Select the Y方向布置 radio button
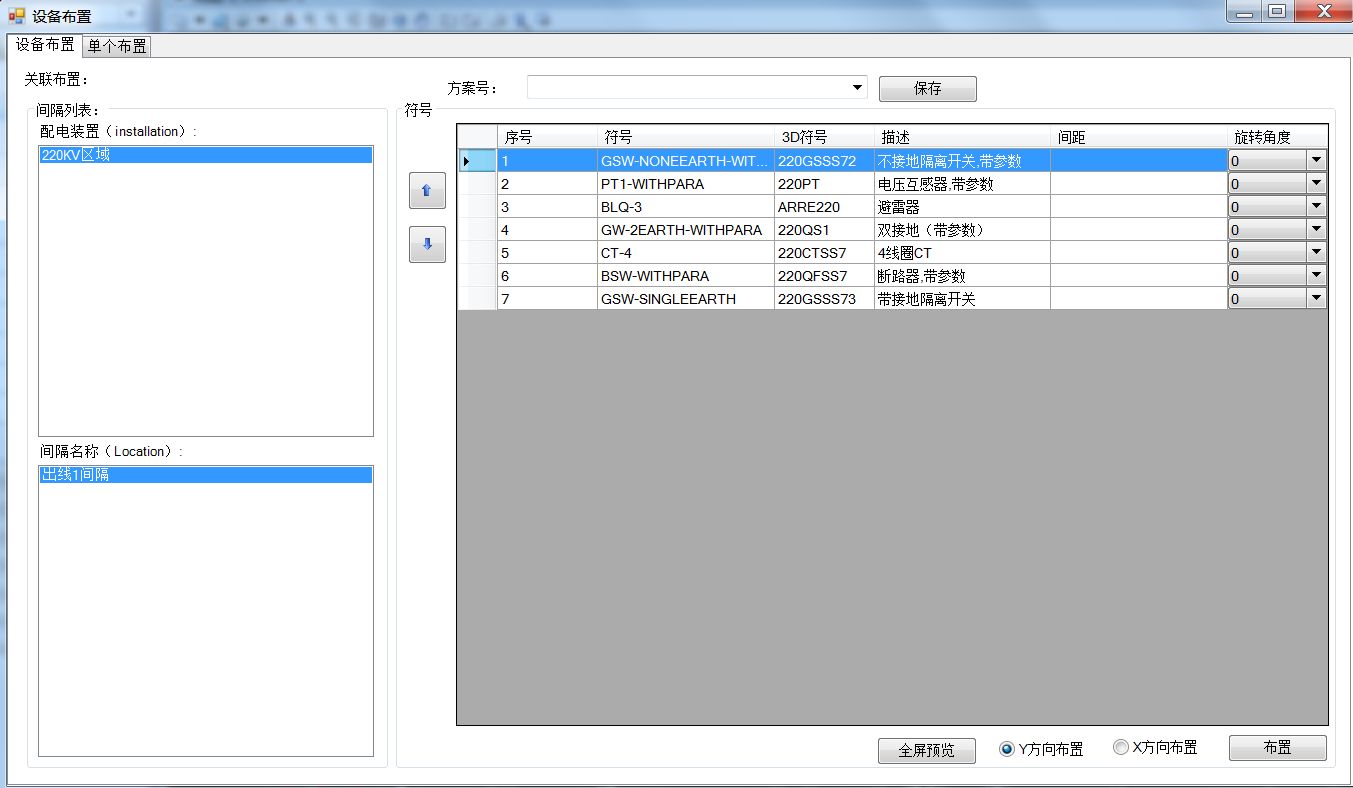 pos(1007,749)
